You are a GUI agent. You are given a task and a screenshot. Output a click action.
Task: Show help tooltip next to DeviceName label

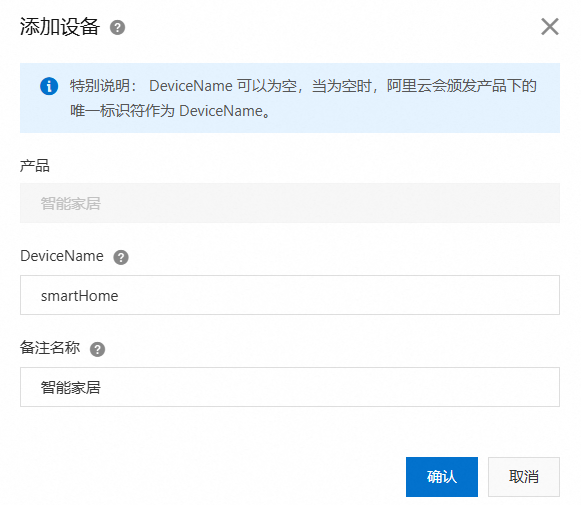coord(121,257)
